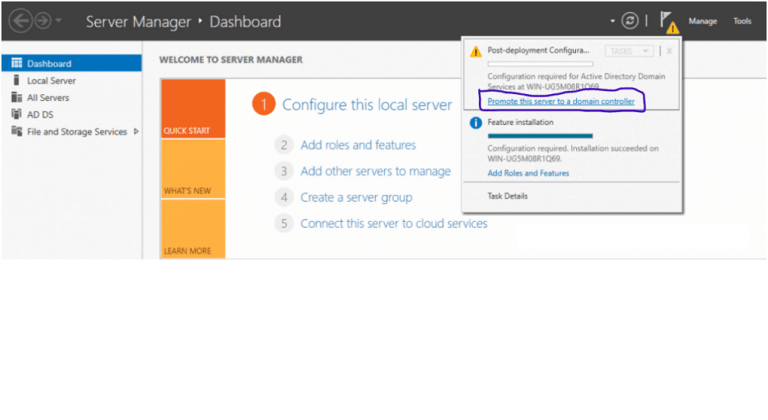Click the Feature installation progress bar
The height and width of the screenshot is (420, 768).
540,136
